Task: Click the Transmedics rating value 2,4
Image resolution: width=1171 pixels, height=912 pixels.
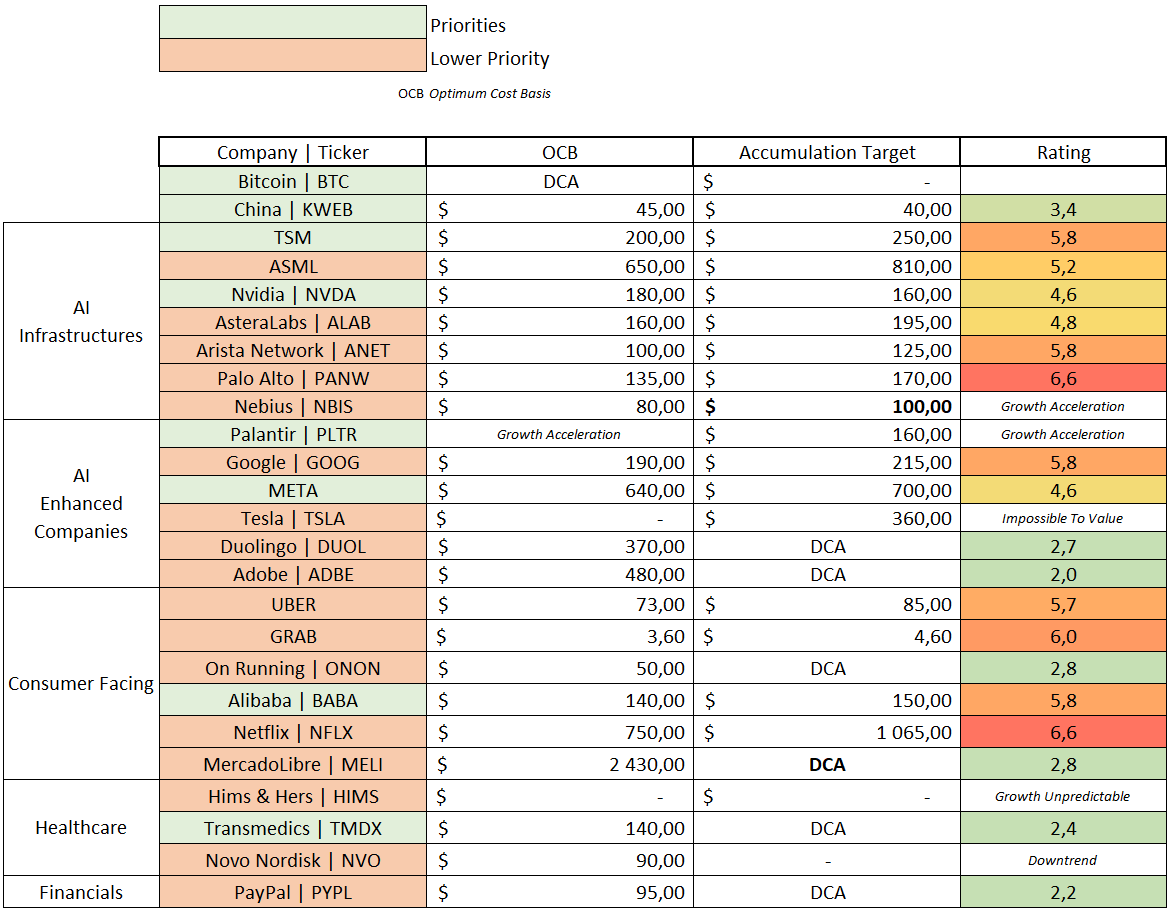Action: click(x=1063, y=828)
